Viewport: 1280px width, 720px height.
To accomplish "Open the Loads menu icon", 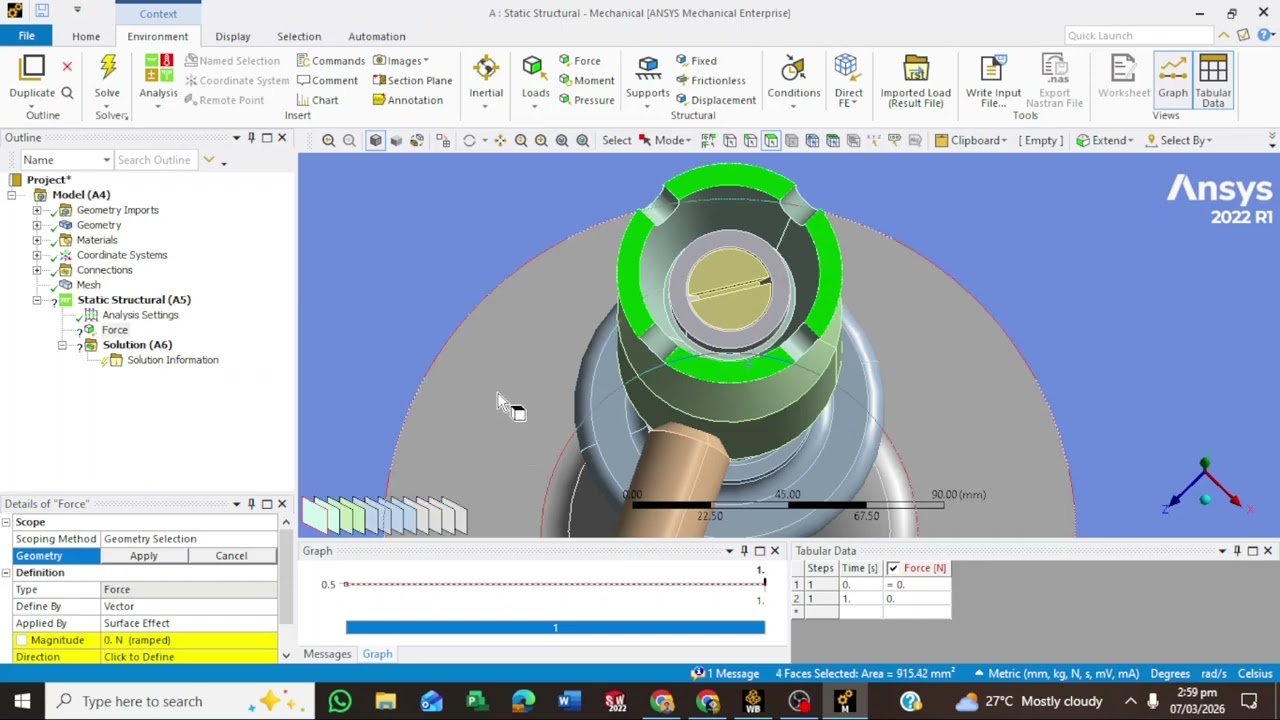I will [533, 68].
